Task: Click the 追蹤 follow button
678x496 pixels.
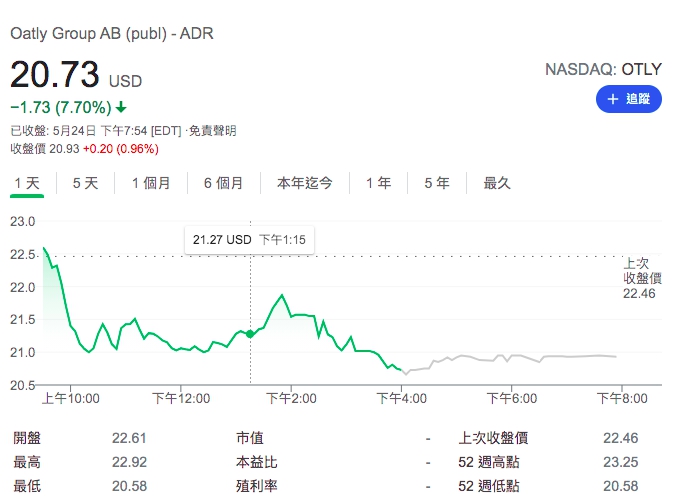Action: point(628,99)
